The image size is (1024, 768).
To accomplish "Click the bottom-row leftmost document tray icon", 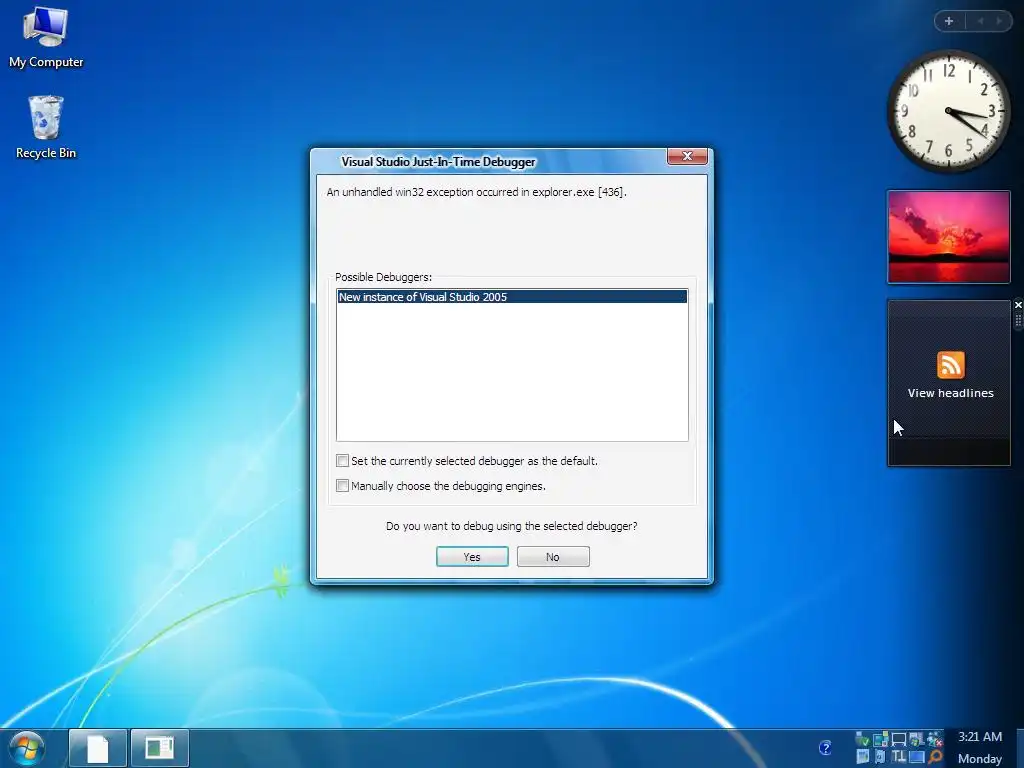I will (863, 756).
